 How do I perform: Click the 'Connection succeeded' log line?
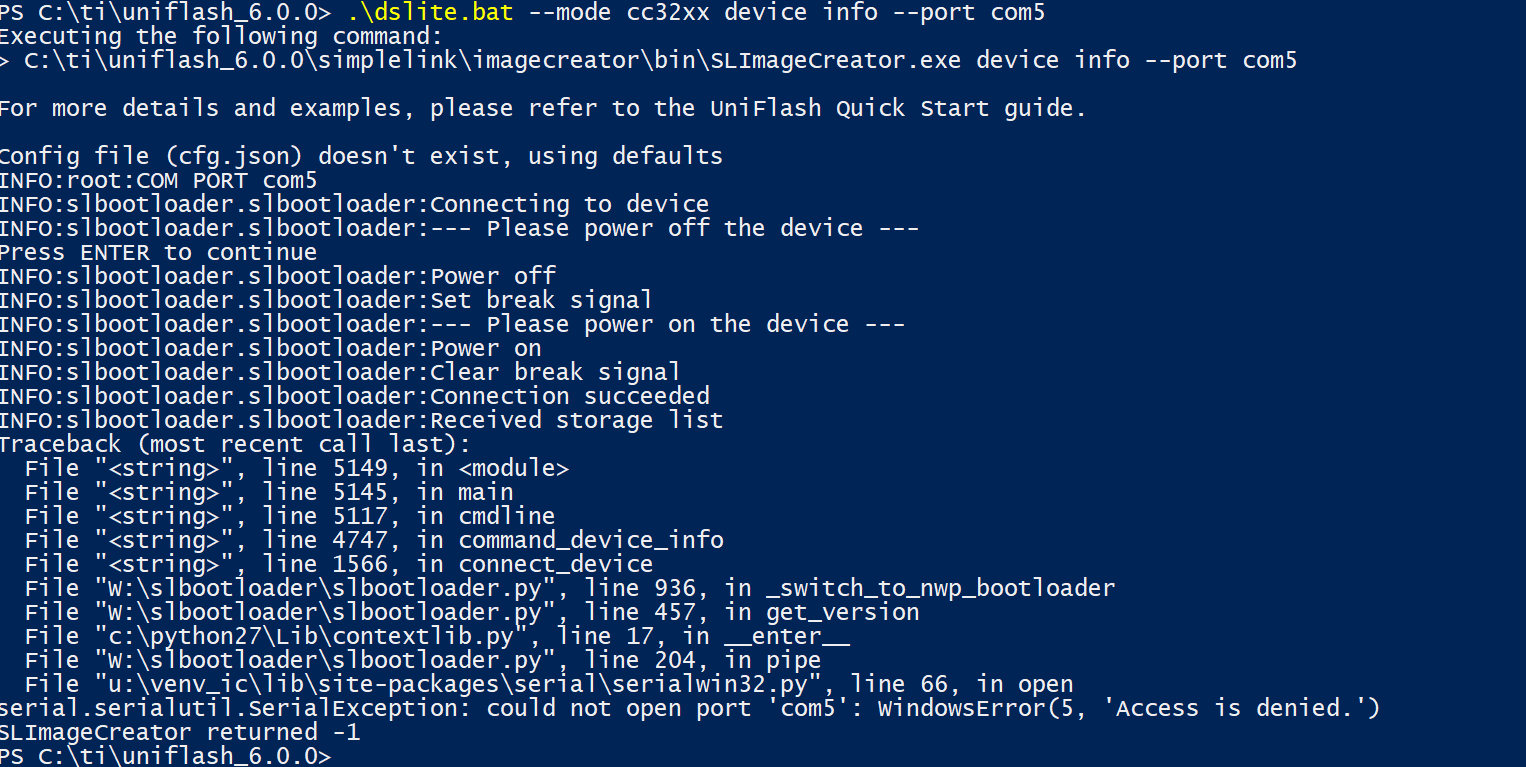354,397
